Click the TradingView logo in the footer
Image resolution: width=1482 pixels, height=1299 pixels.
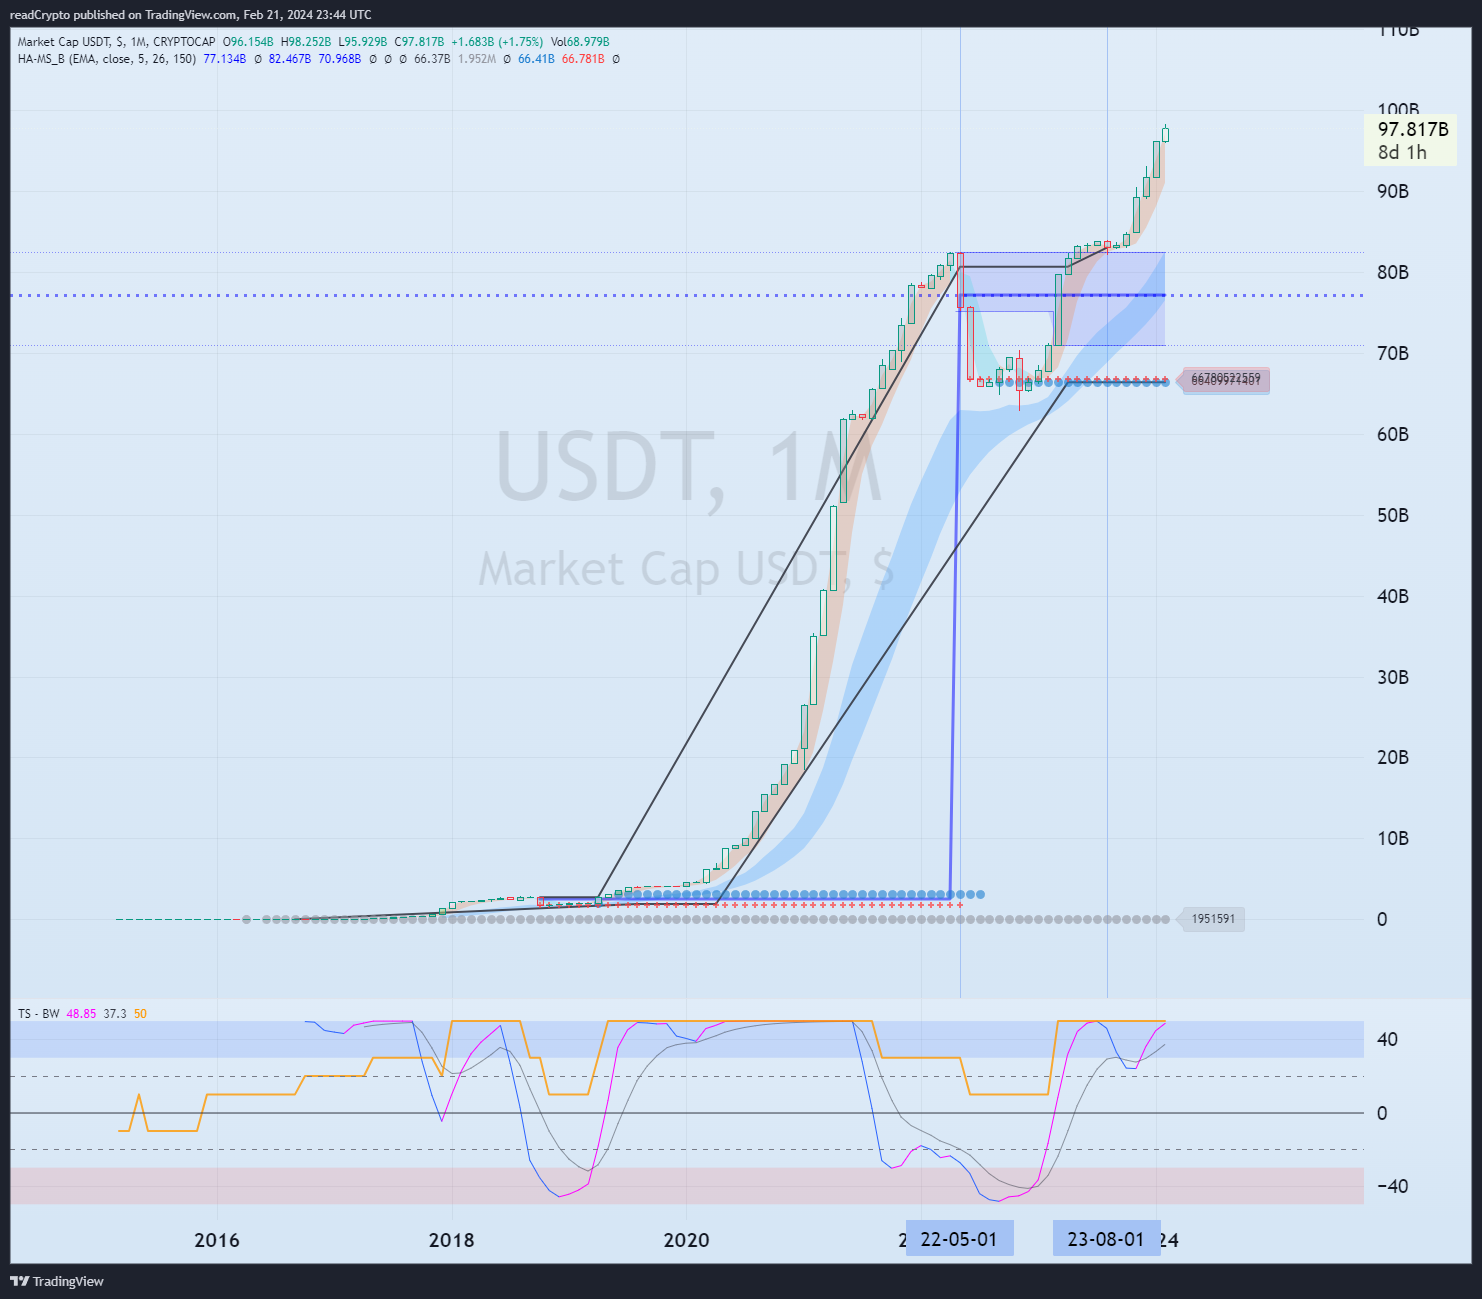tap(57, 1281)
